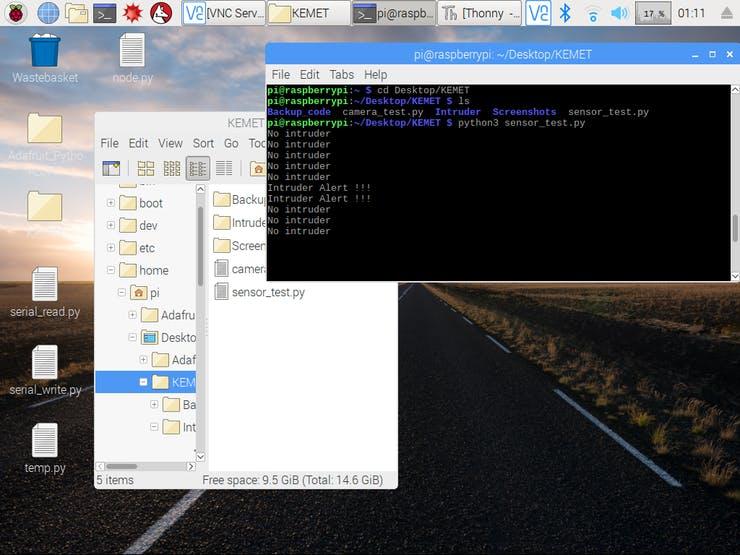Open the file manager View menu

(170, 143)
